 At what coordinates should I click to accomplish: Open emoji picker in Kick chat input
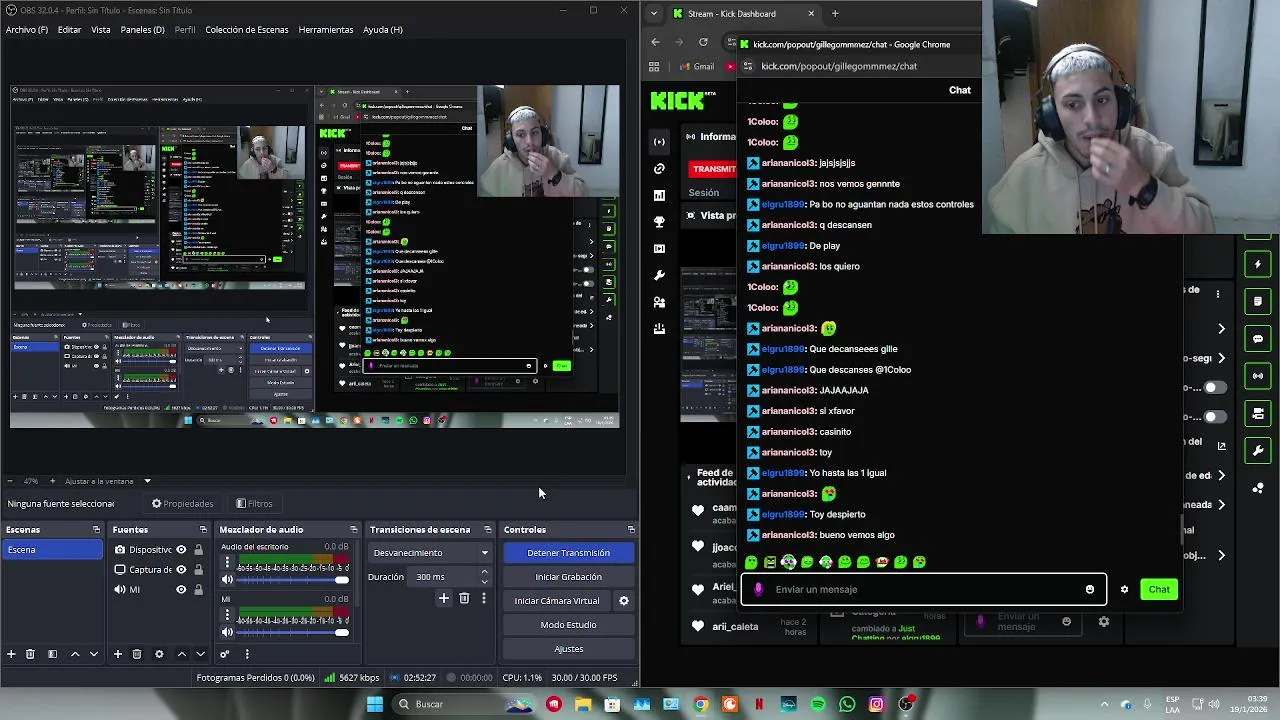tap(1090, 589)
